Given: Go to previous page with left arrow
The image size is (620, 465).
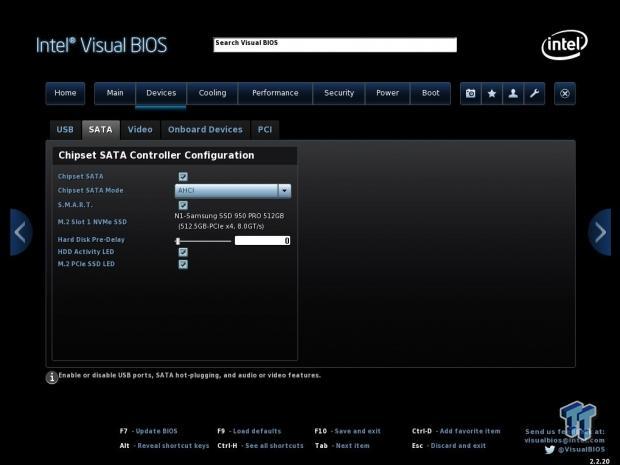Looking at the screenshot, I should point(21,232).
